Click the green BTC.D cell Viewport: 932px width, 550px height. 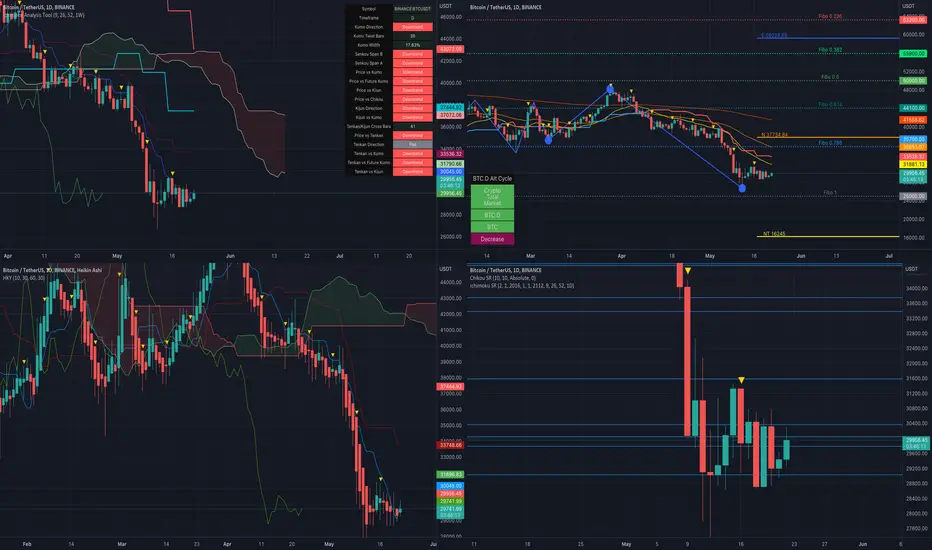click(x=492, y=215)
